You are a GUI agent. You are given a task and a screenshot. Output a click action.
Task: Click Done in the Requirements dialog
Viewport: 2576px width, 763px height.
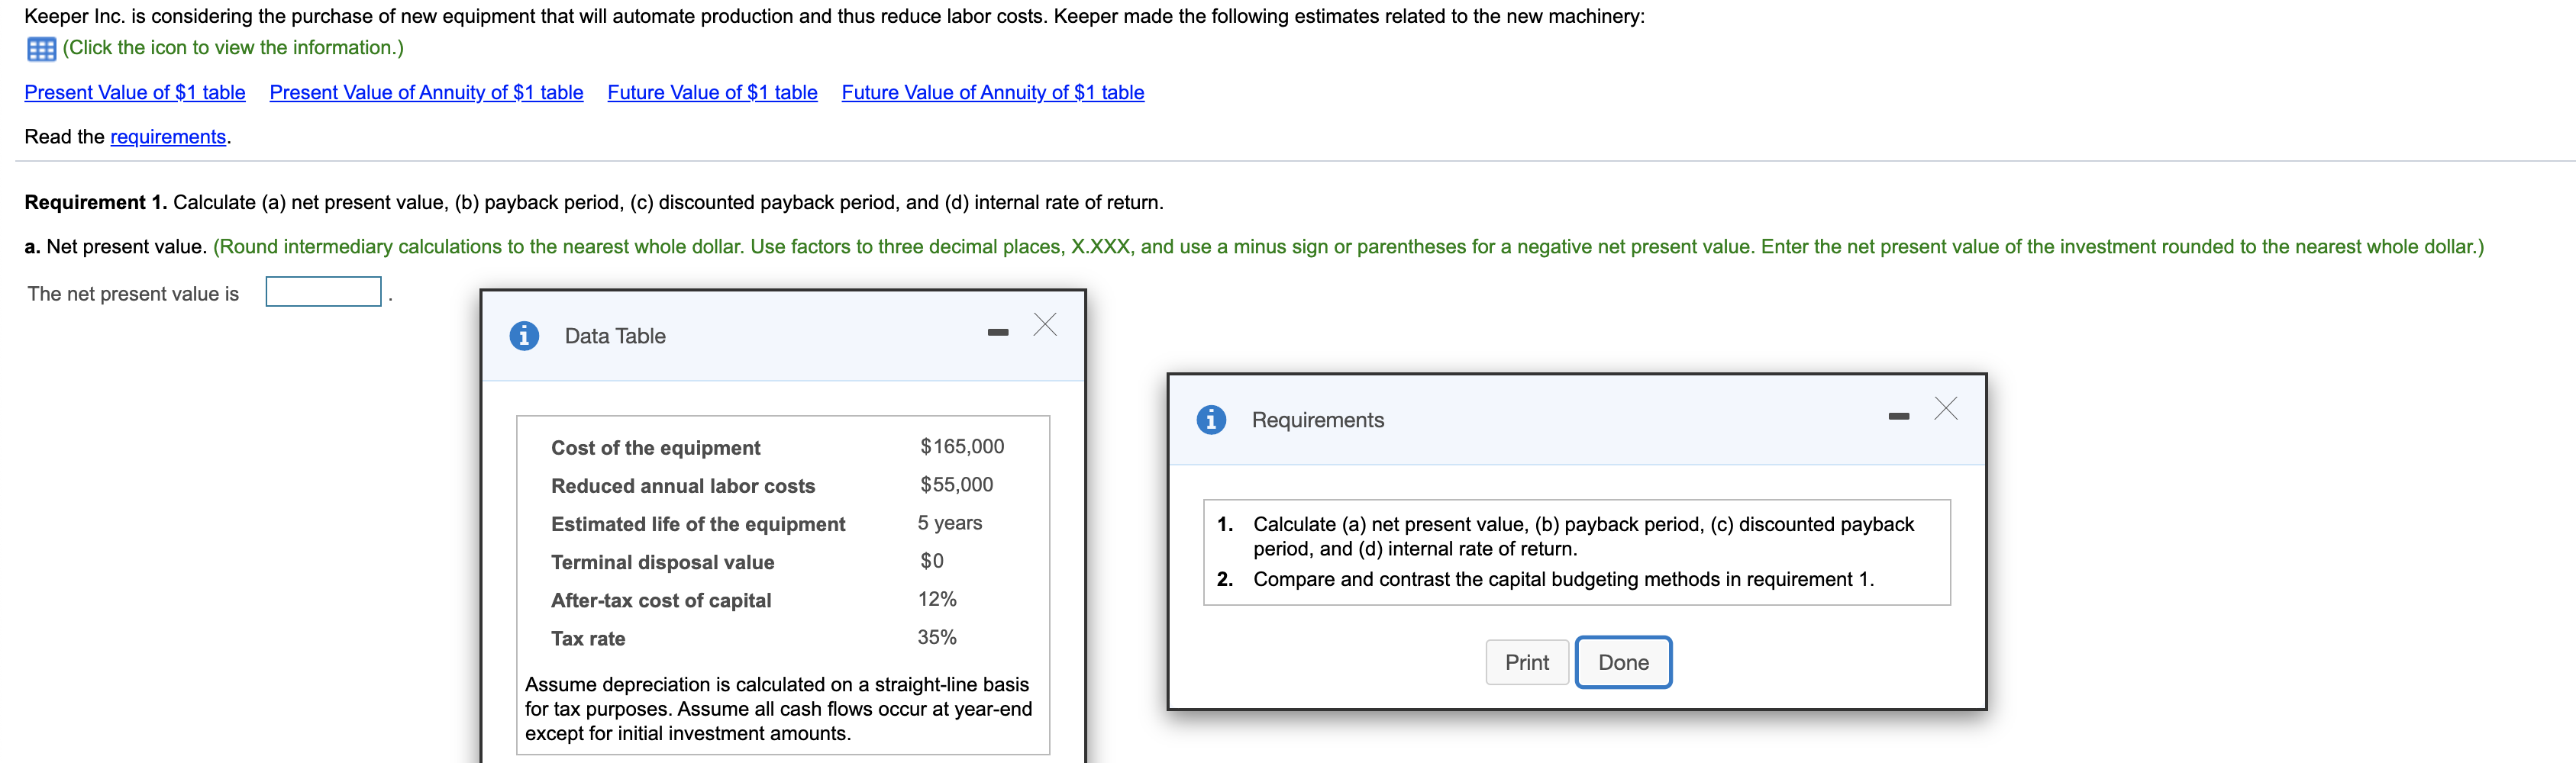click(1624, 662)
